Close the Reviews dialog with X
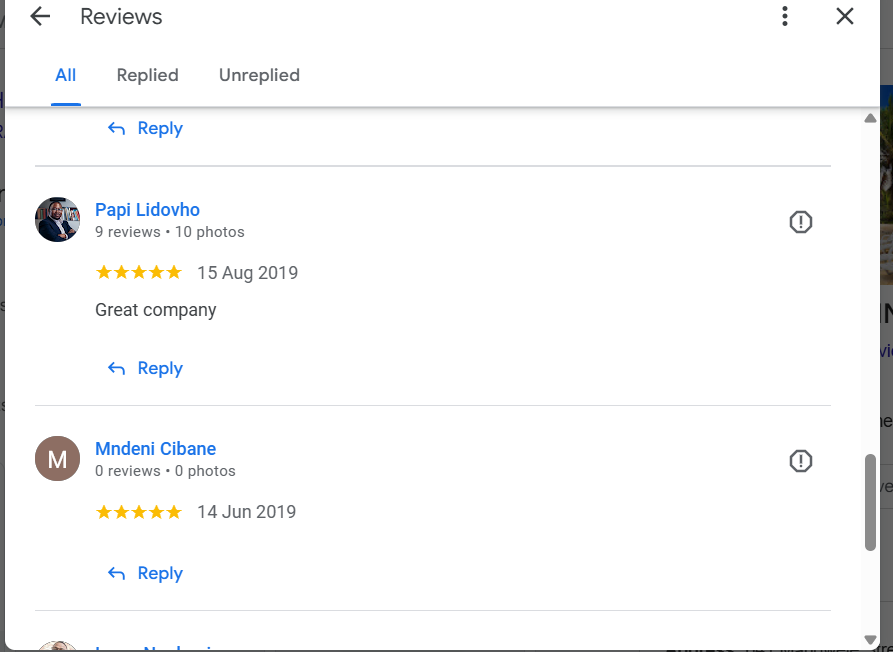Screen dimensions: 893x652 (845, 17)
